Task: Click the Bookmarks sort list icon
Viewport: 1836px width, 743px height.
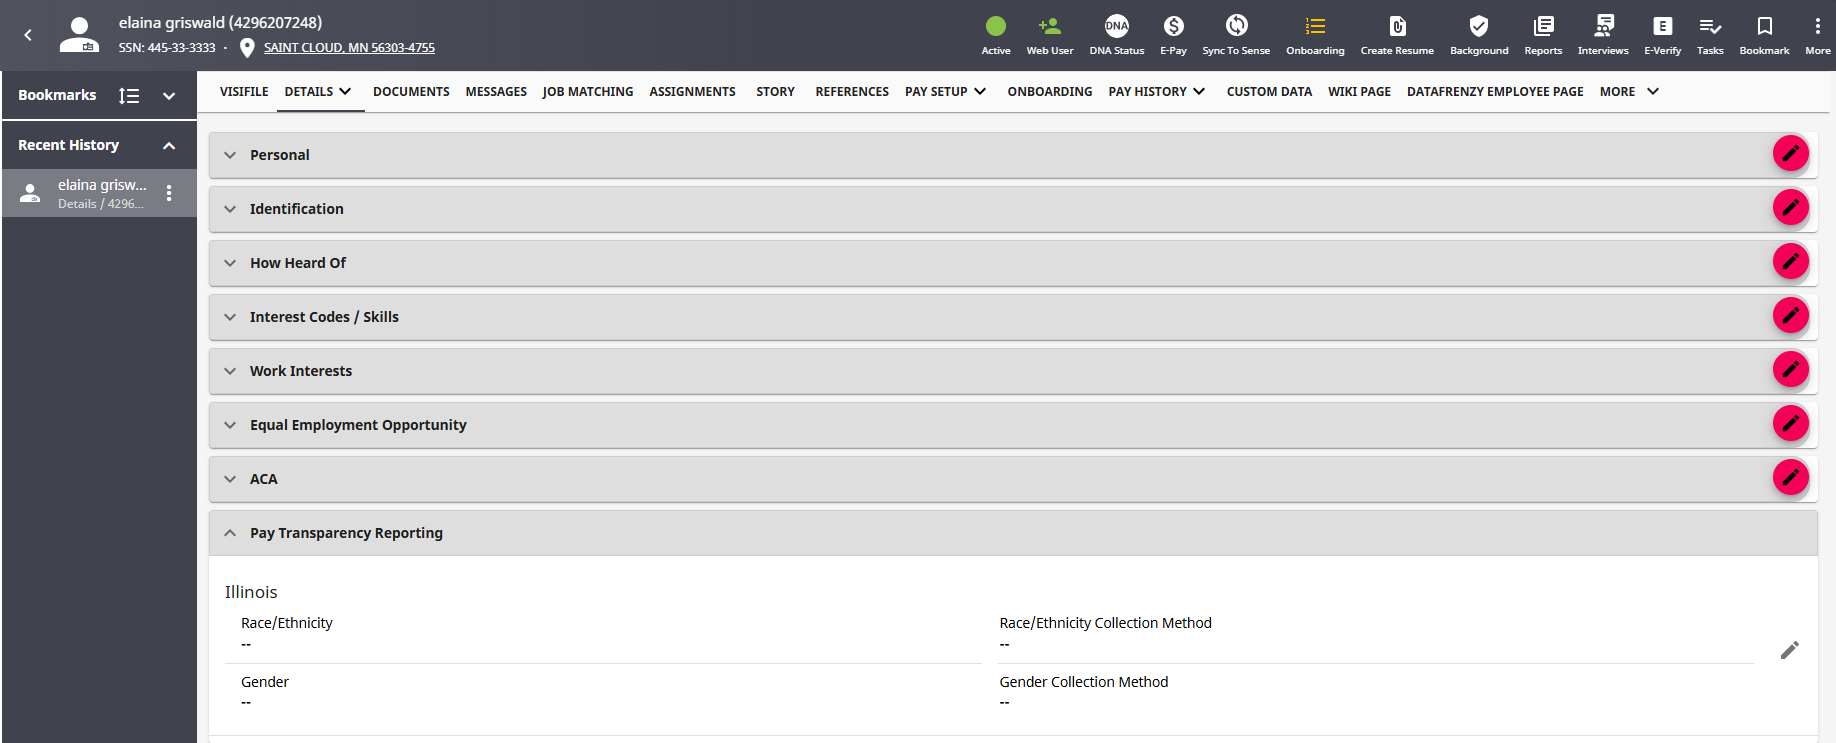Action: [x=129, y=96]
